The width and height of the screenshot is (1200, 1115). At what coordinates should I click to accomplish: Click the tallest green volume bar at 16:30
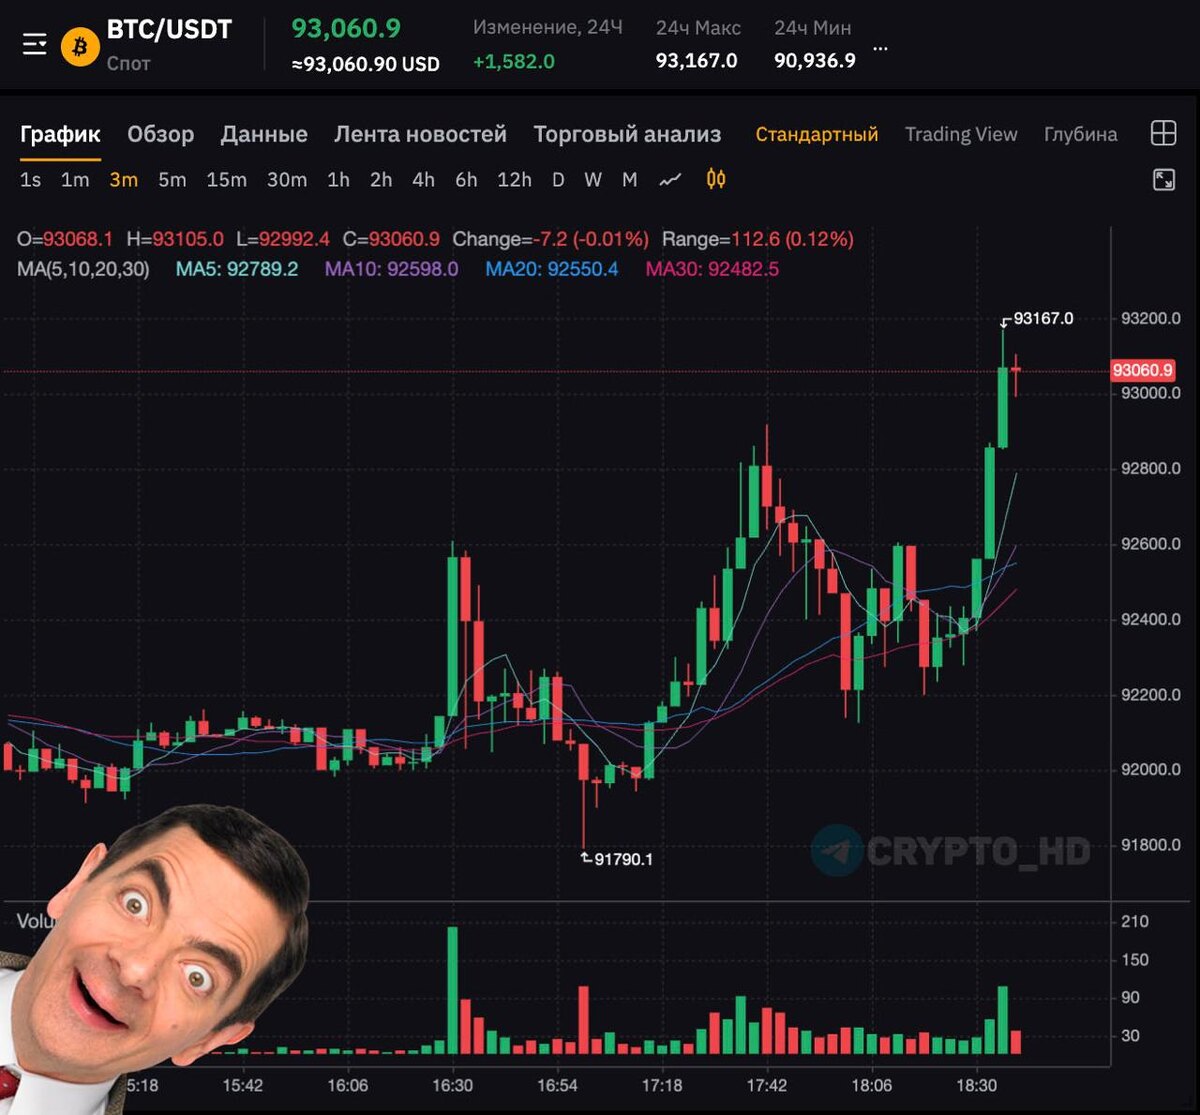(453, 990)
